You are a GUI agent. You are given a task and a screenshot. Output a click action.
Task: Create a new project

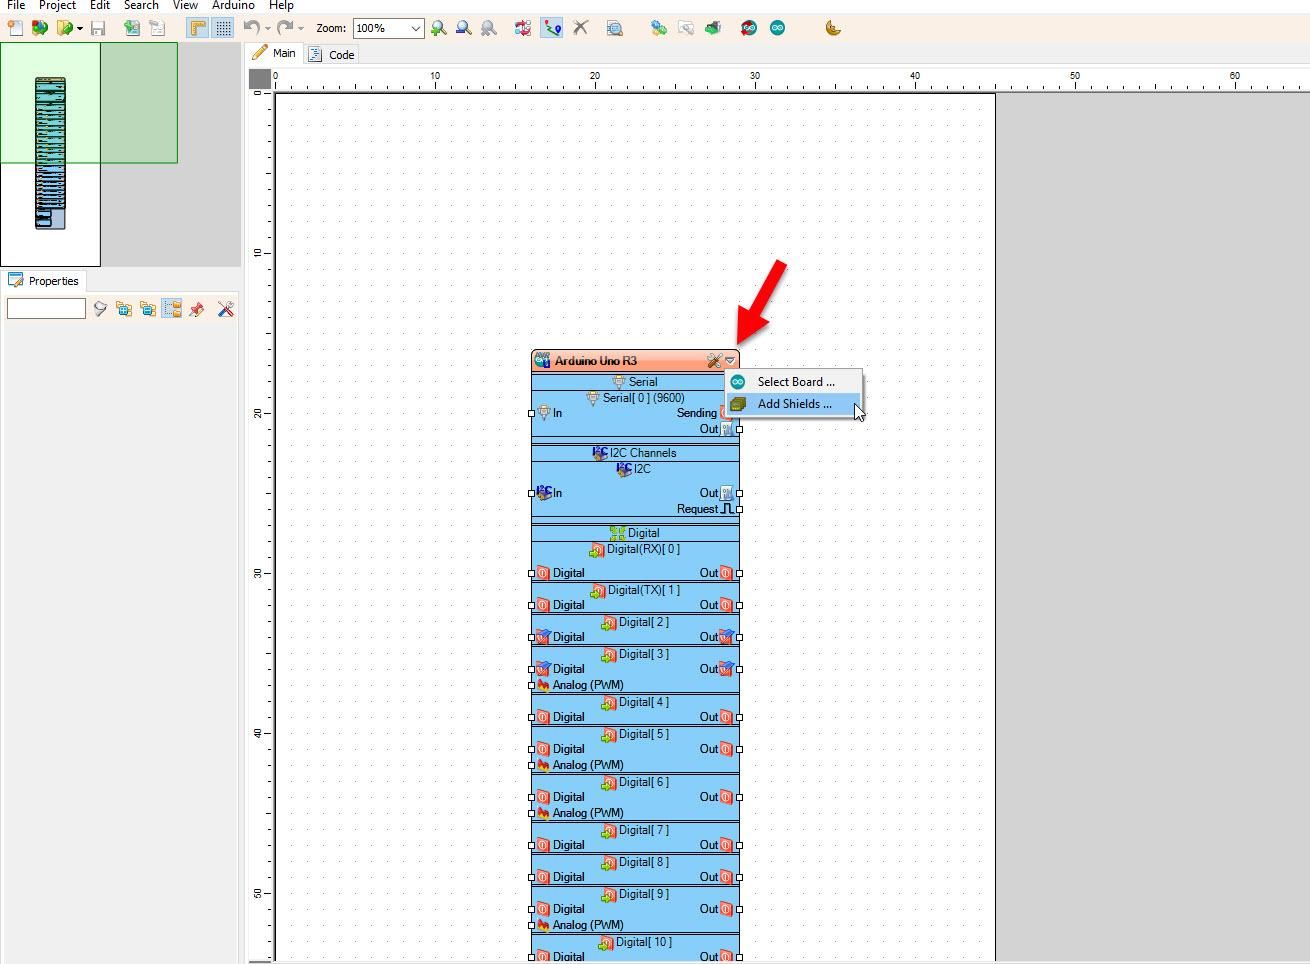point(15,28)
